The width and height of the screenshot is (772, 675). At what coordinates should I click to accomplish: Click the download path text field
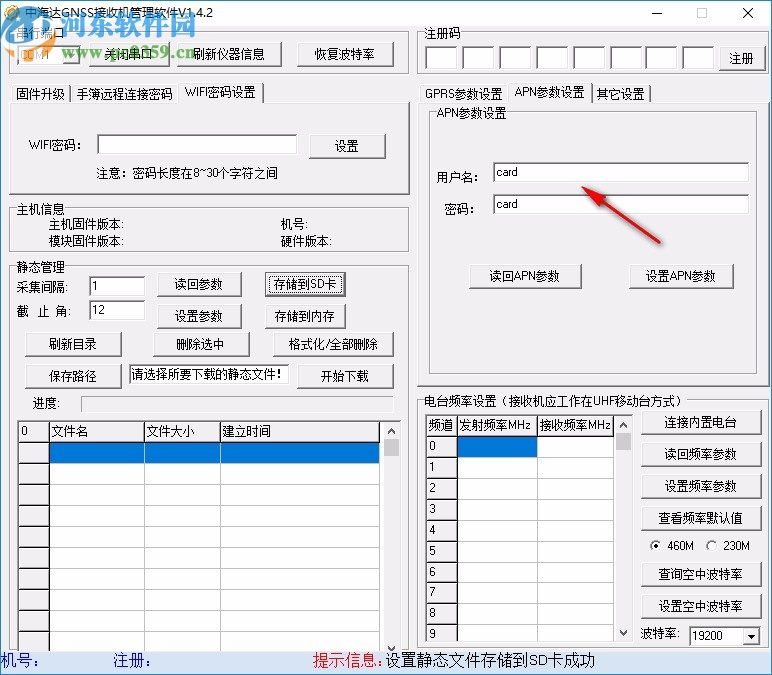pyautogui.click(x=209, y=374)
